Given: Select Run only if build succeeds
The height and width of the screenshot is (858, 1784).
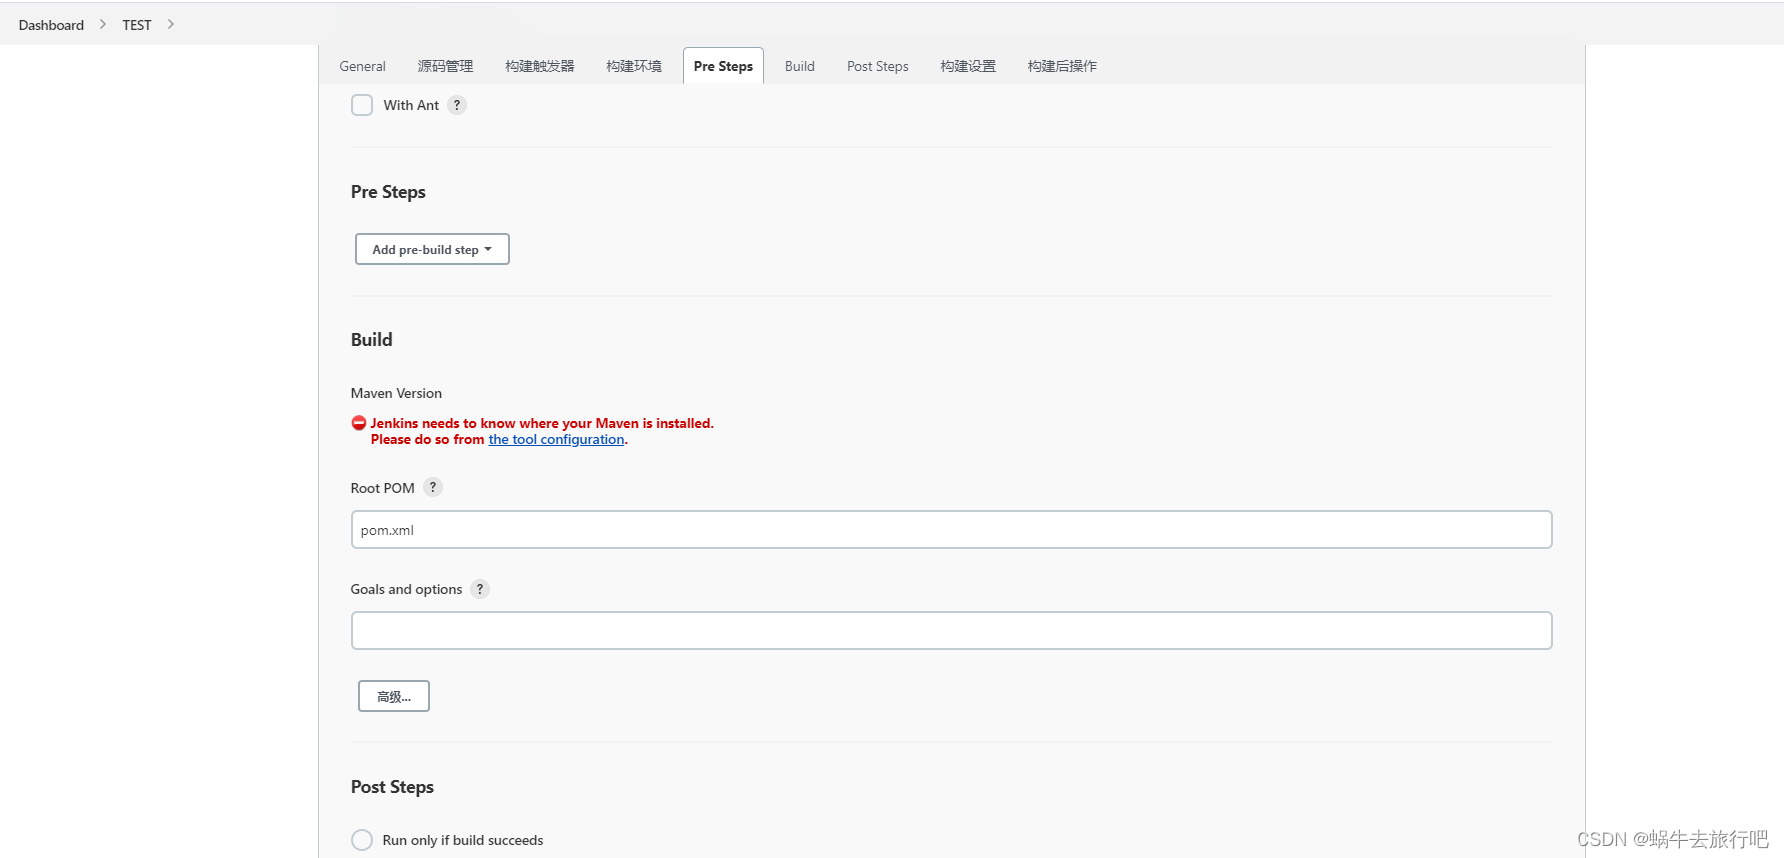Looking at the screenshot, I should pyautogui.click(x=362, y=840).
